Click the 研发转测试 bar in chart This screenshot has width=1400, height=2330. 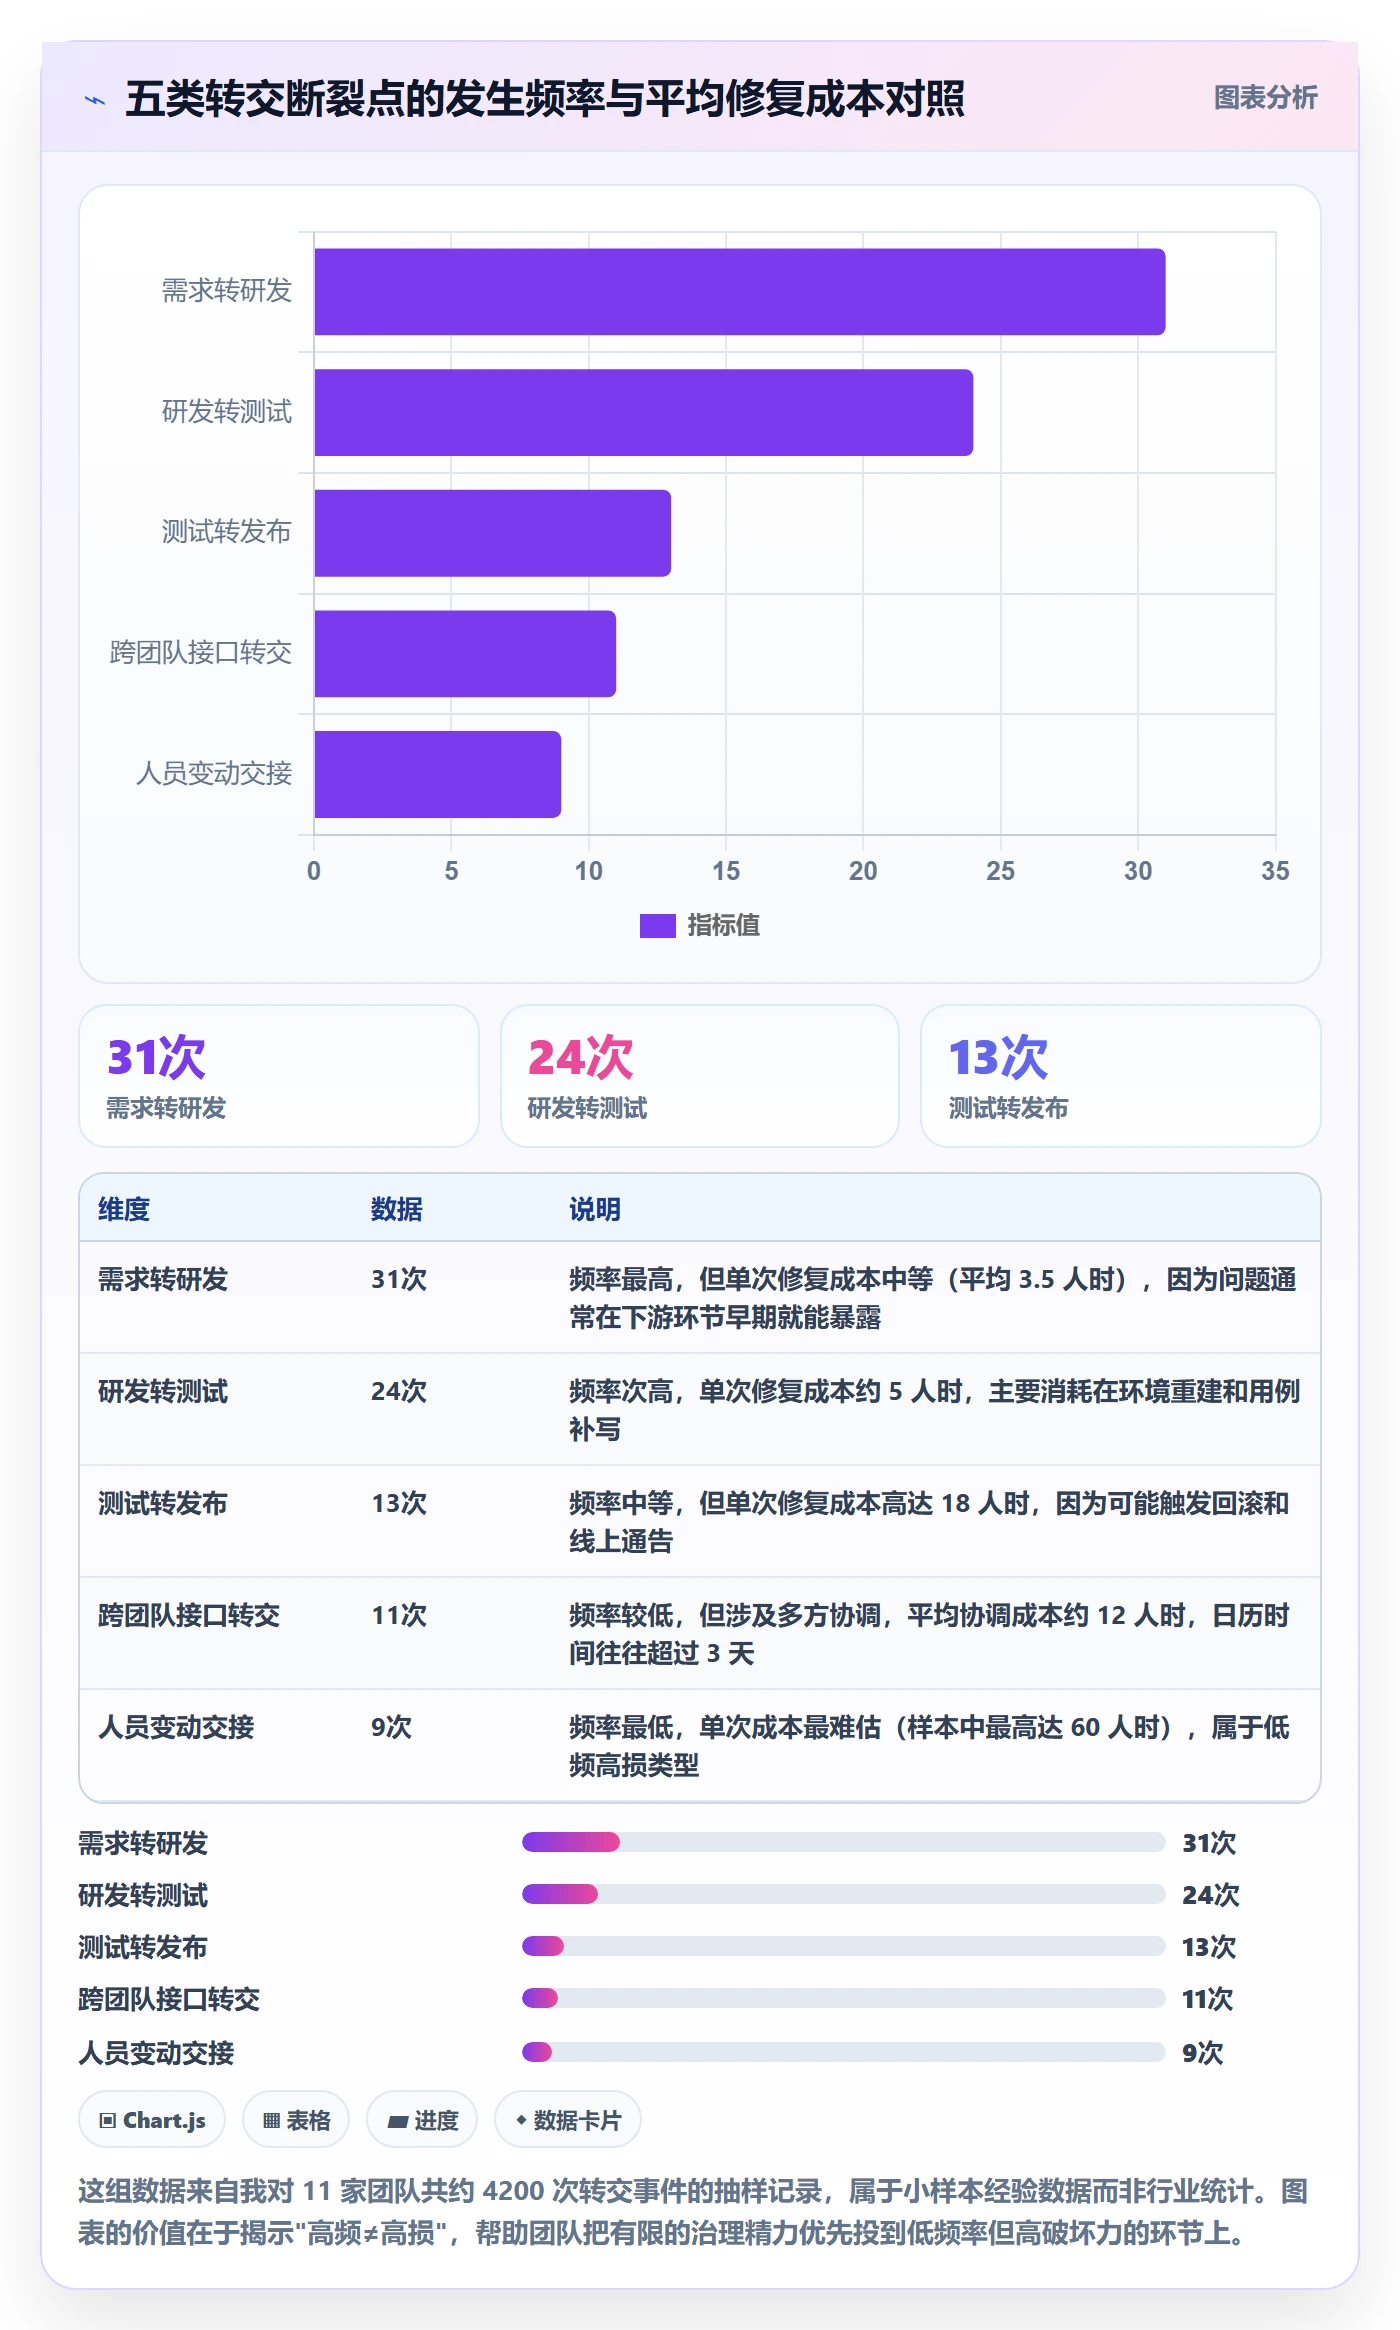(644, 413)
